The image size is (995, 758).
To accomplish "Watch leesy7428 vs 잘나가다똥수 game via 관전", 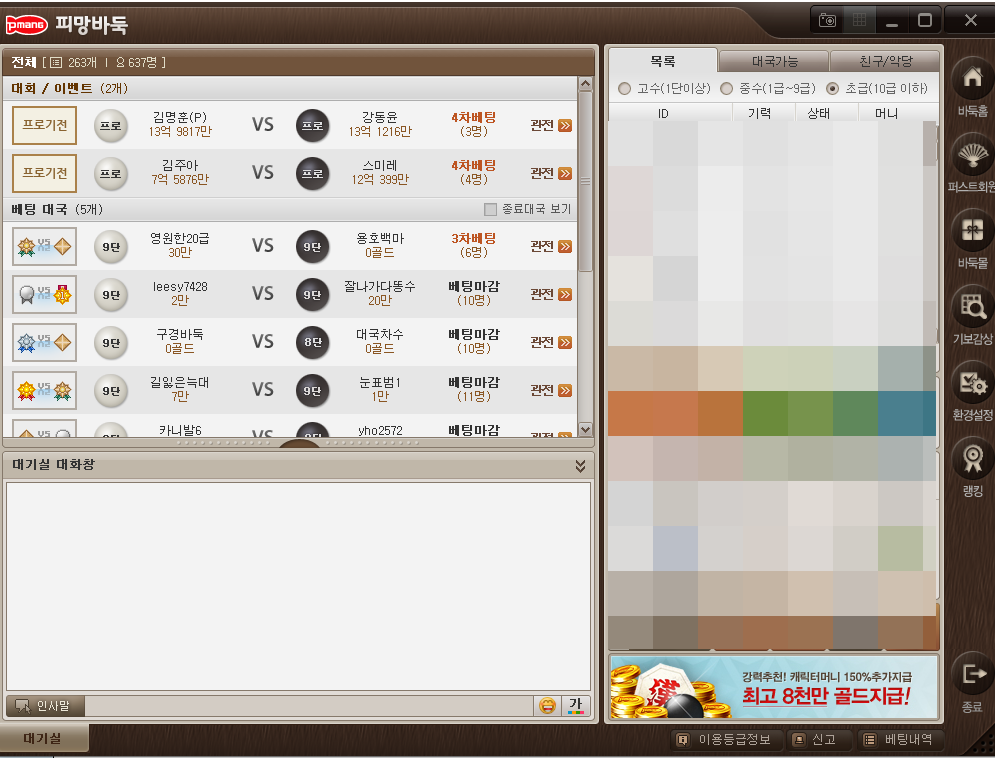I will 551,294.
